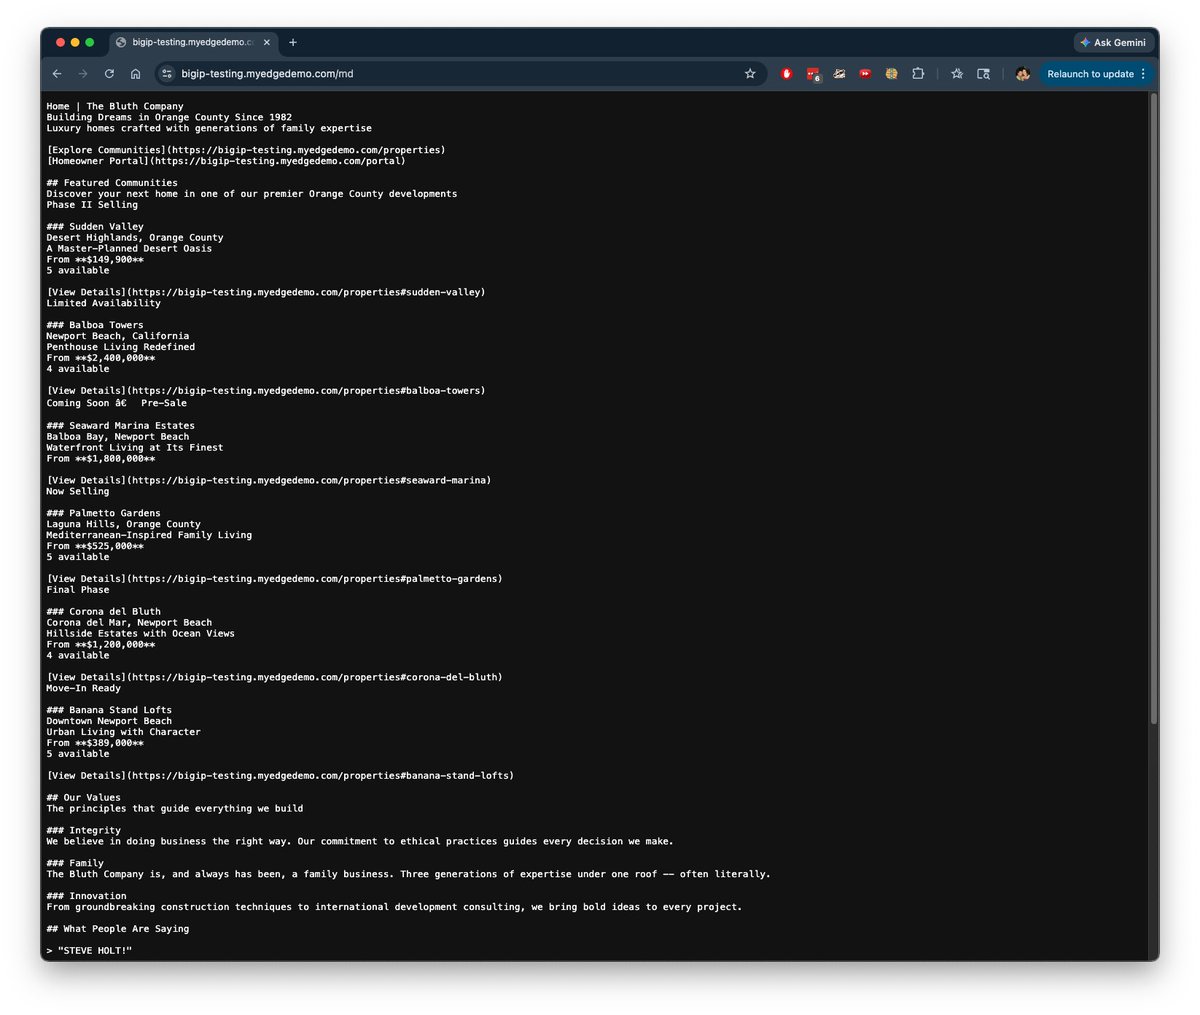Screen dimensions: 1200x1015
Task: Click the 'Move-In Ready' text
Action: click(x=83, y=688)
